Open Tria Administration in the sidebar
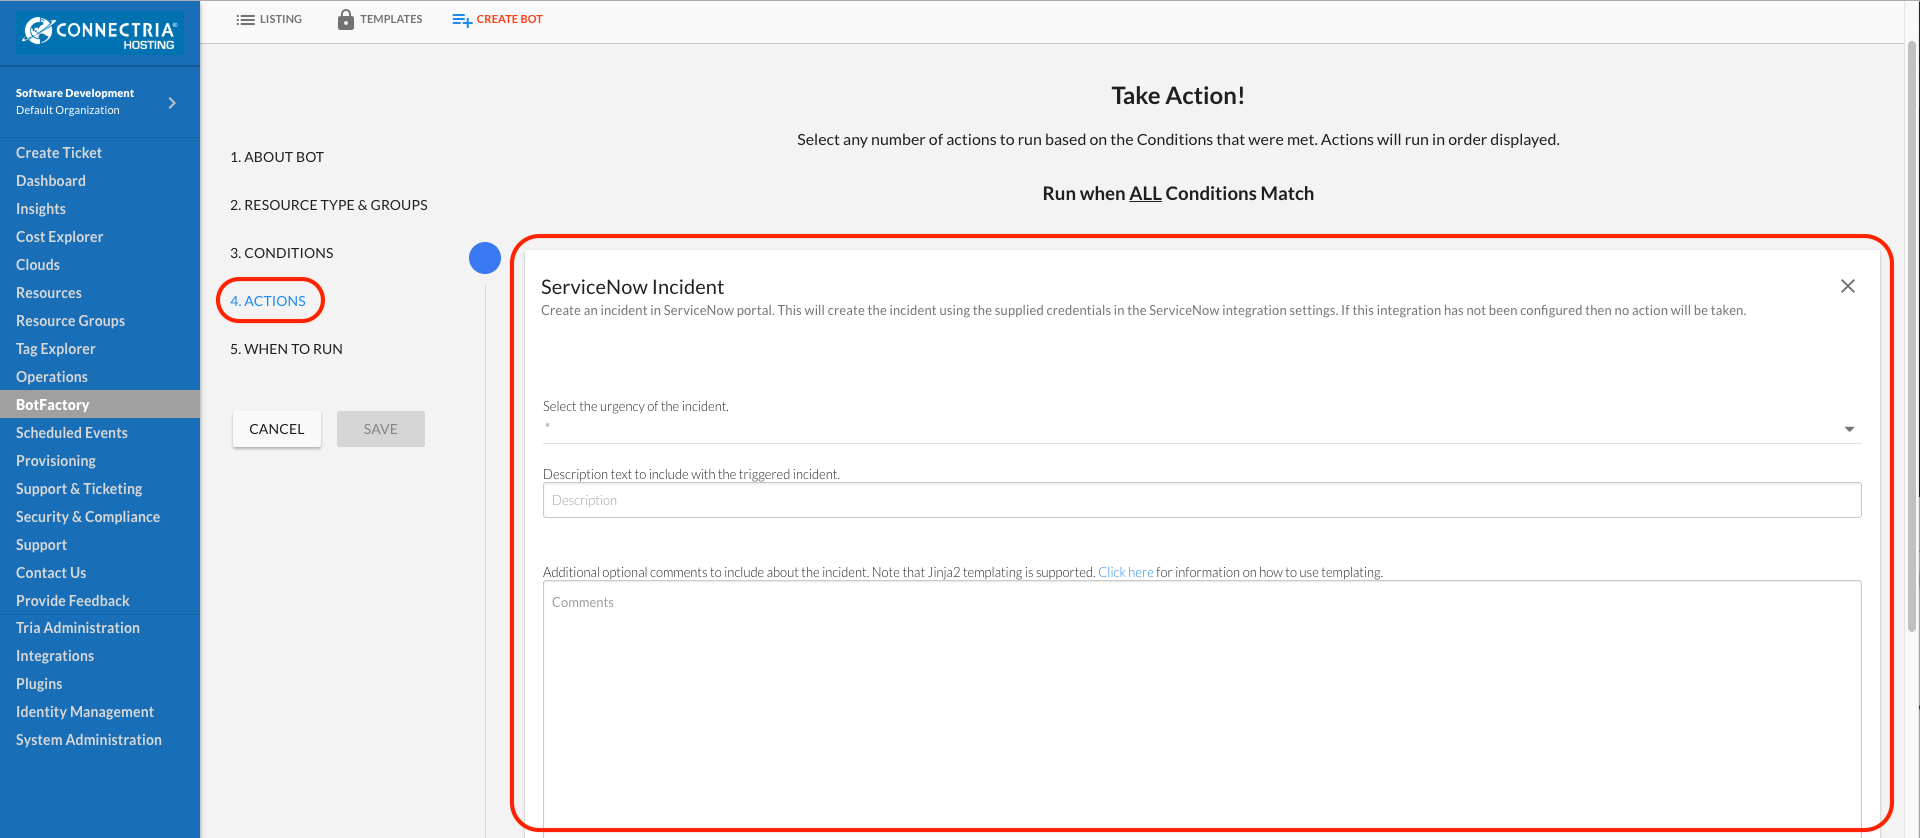The image size is (1920, 838). point(78,628)
